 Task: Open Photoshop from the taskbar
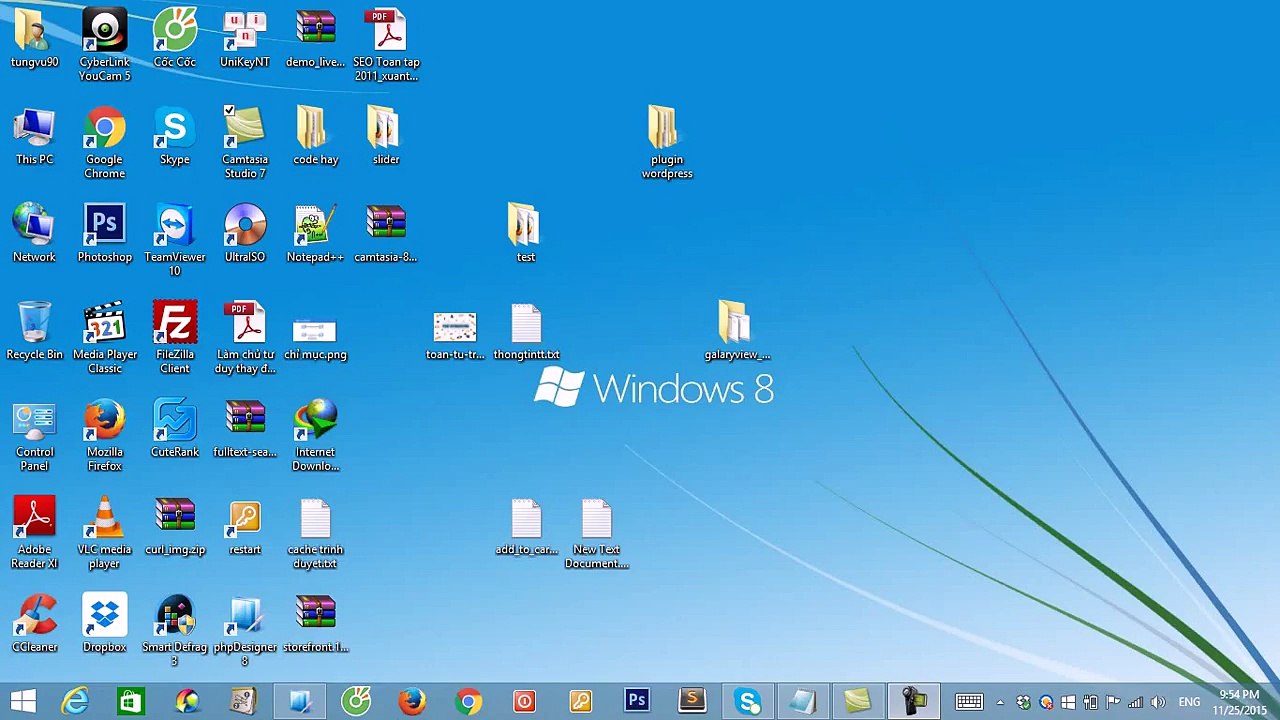click(637, 701)
